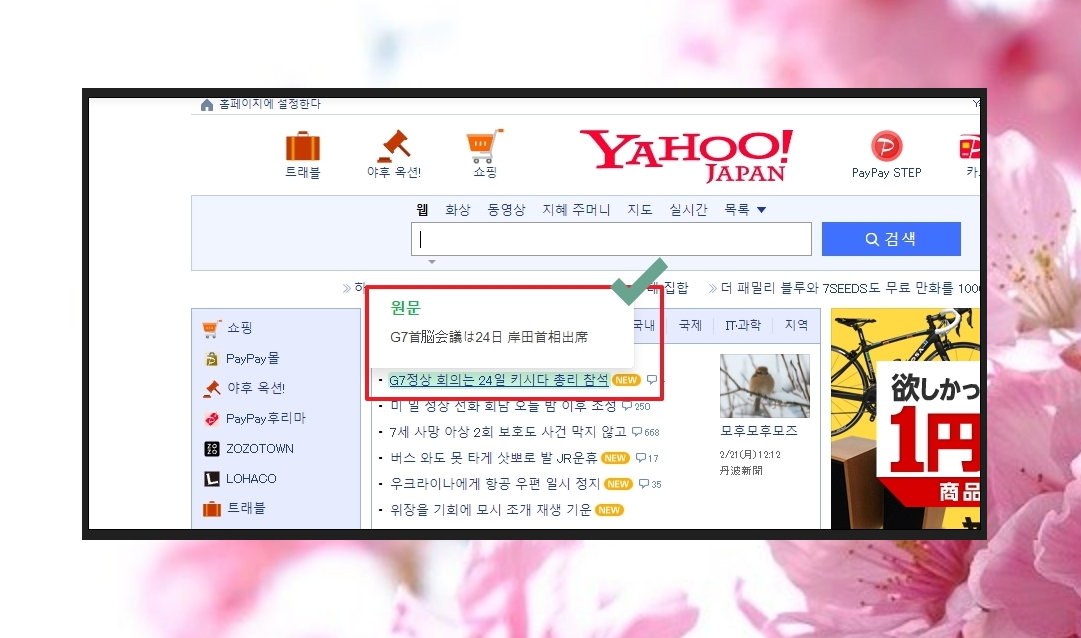Click the sidebar 야후 옥션! gavel icon

point(212,388)
